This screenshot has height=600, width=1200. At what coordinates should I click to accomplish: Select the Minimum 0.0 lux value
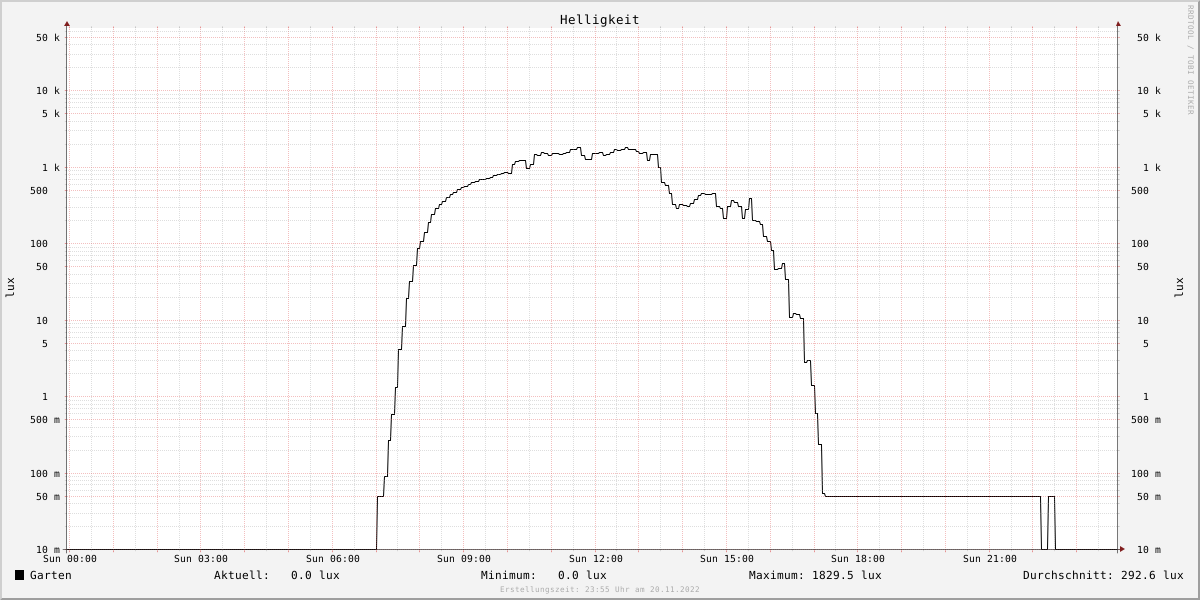(x=582, y=575)
